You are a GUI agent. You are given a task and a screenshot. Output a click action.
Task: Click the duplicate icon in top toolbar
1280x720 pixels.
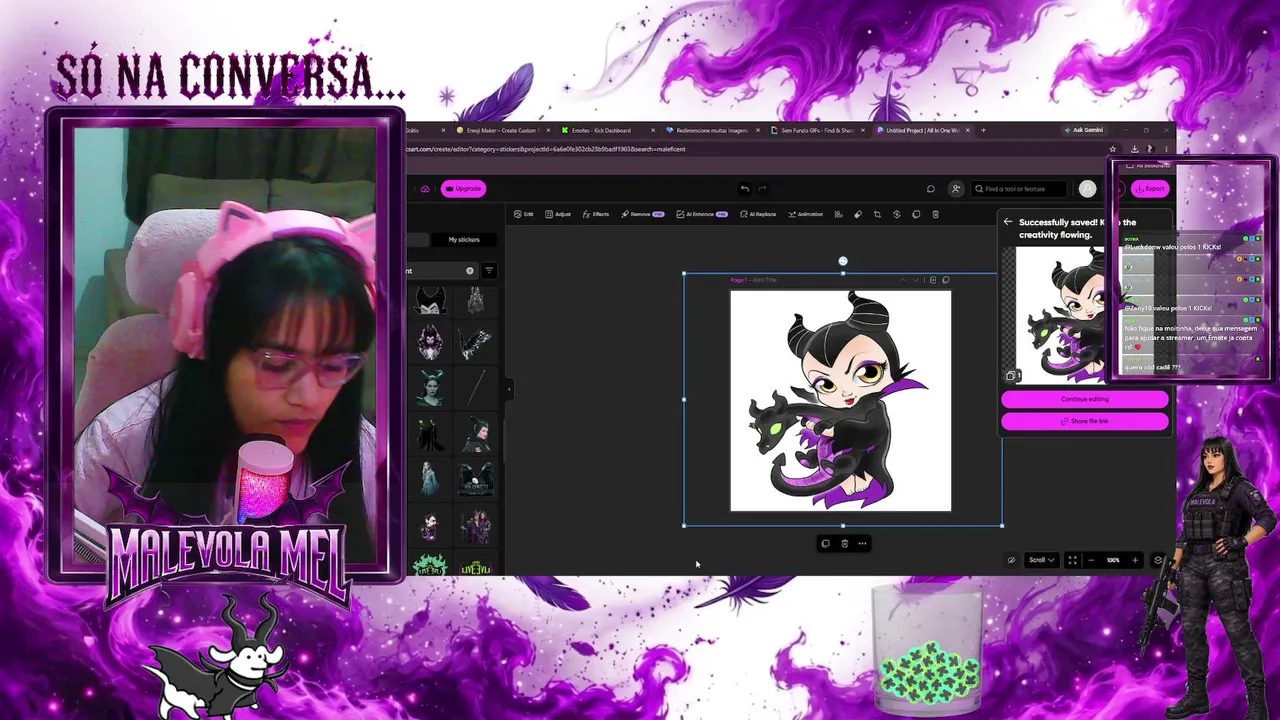[916, 214]
